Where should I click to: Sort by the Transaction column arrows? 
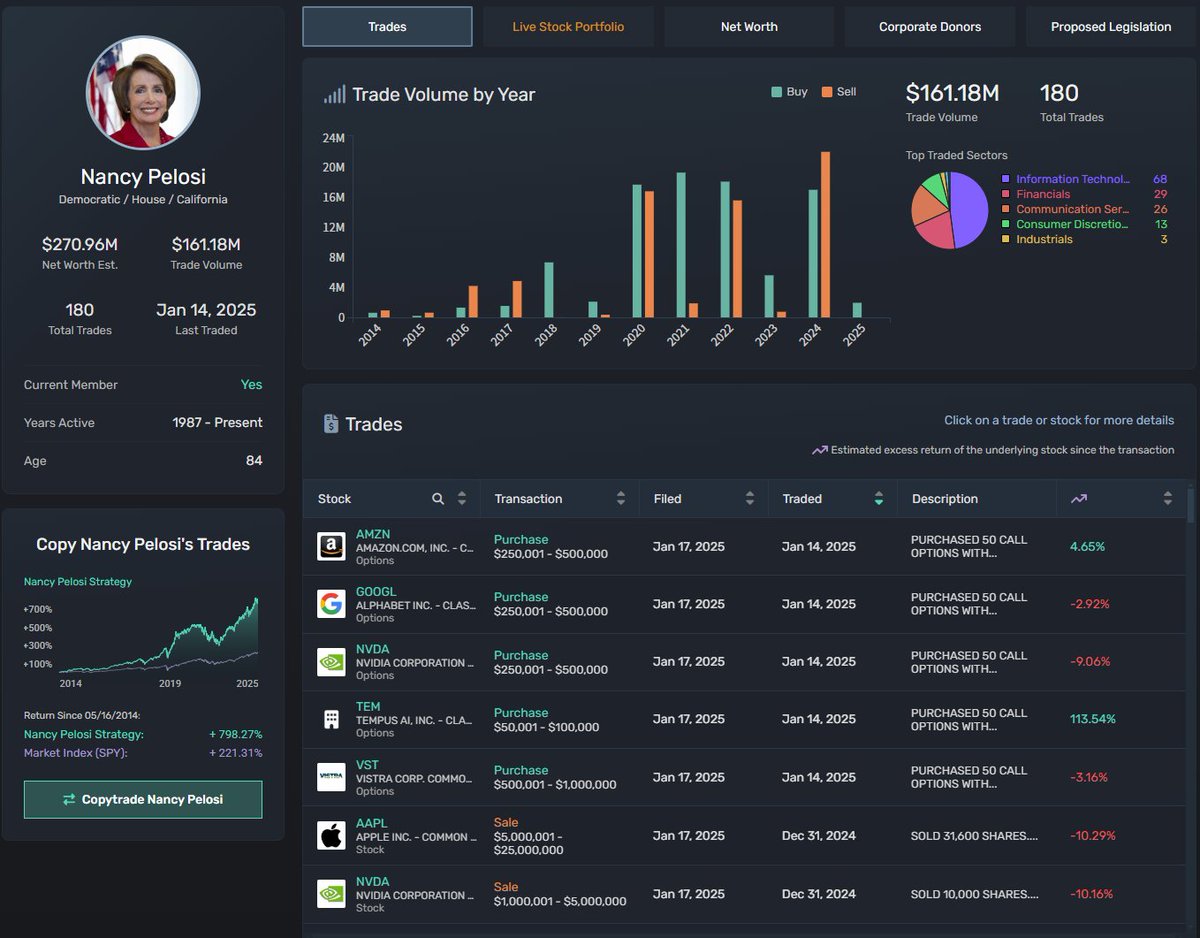click(621, 498)
